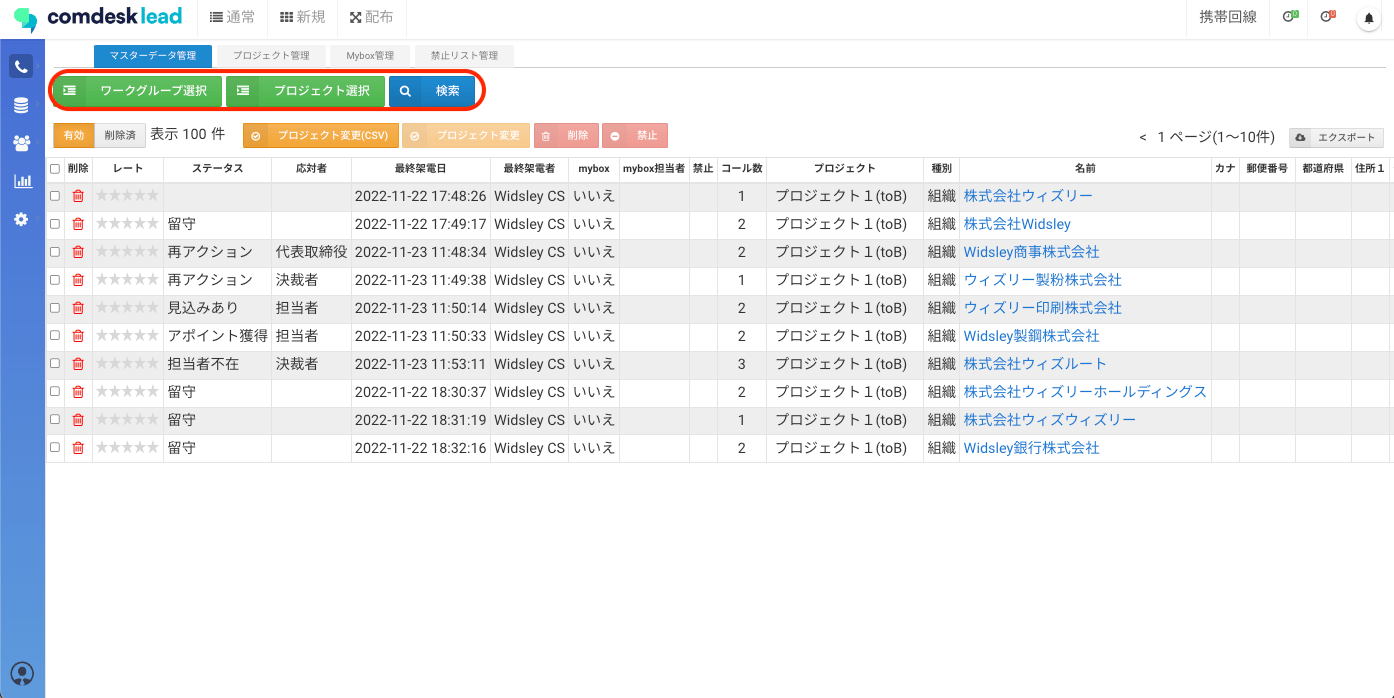Check the box for 株式会社ウィズリー row

click(55, 196)
